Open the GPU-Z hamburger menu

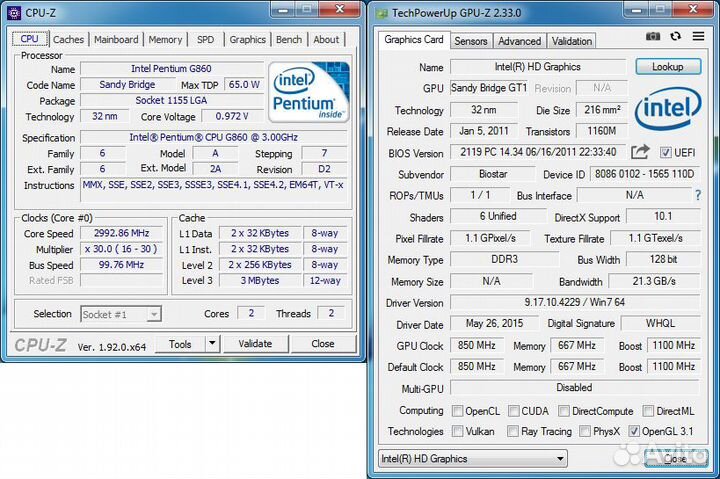tap(698, 36)
